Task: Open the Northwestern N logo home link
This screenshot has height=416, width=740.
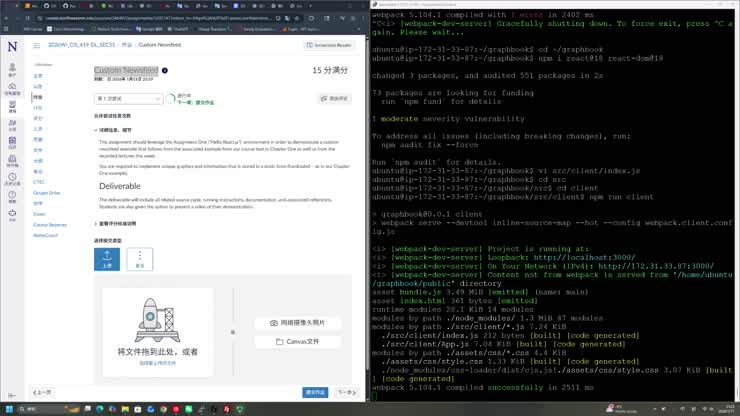Action: 12,46
